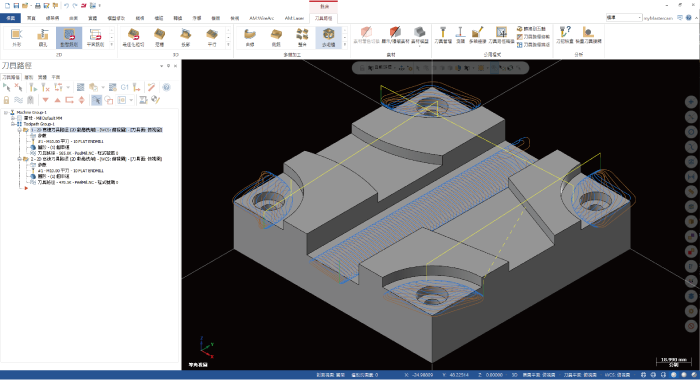Click the stock display toggle icon
Screen dimensions: 700x380
(x=395, y=35)
